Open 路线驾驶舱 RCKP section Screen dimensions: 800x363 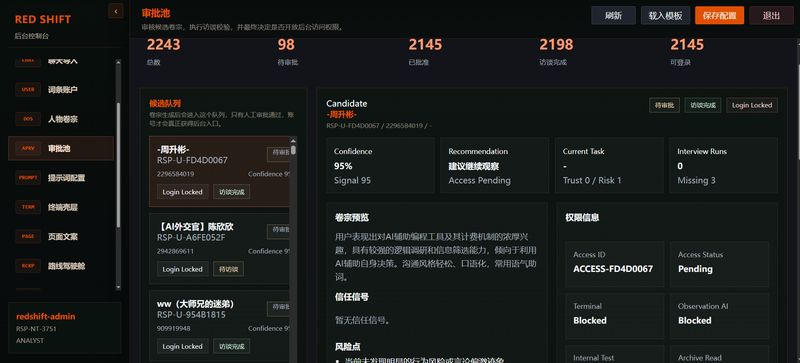61,266
